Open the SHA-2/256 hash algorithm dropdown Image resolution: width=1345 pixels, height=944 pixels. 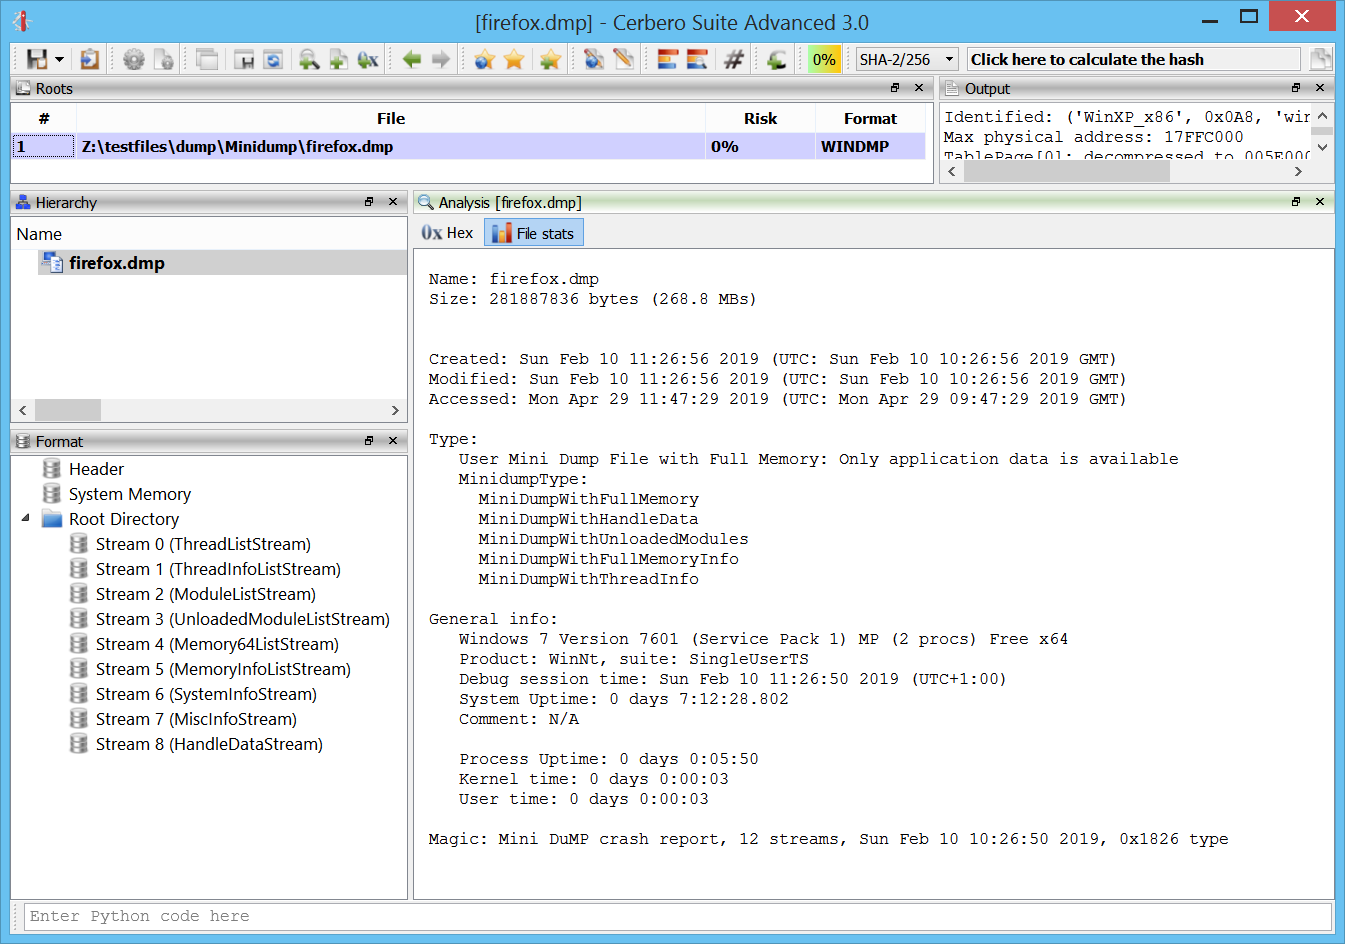click(x=907, y=60)
